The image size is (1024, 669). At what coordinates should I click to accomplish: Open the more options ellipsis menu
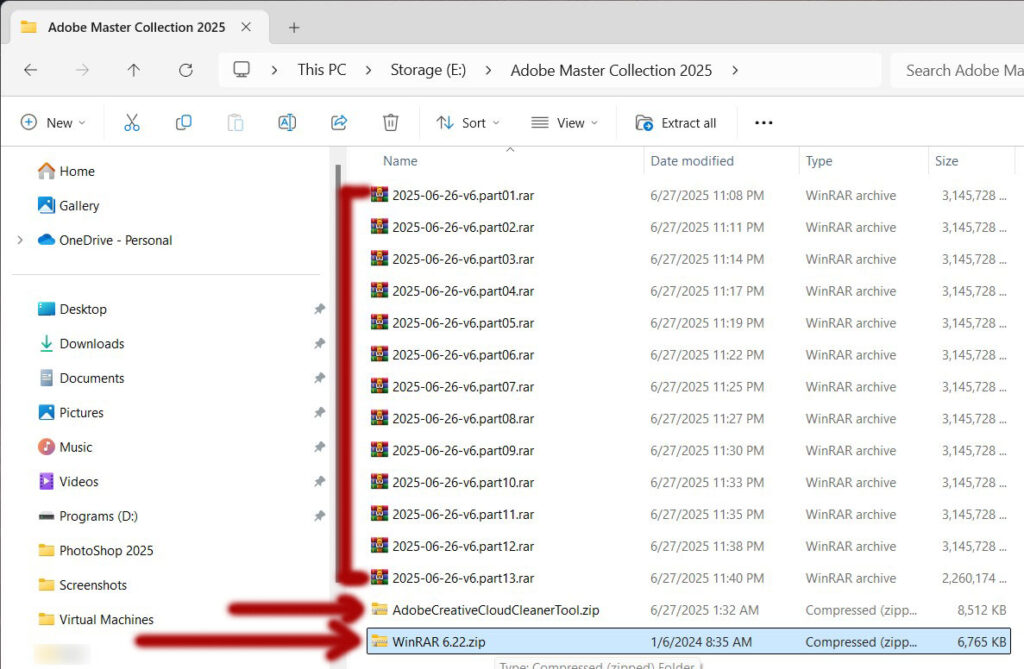tap(763, 123)
